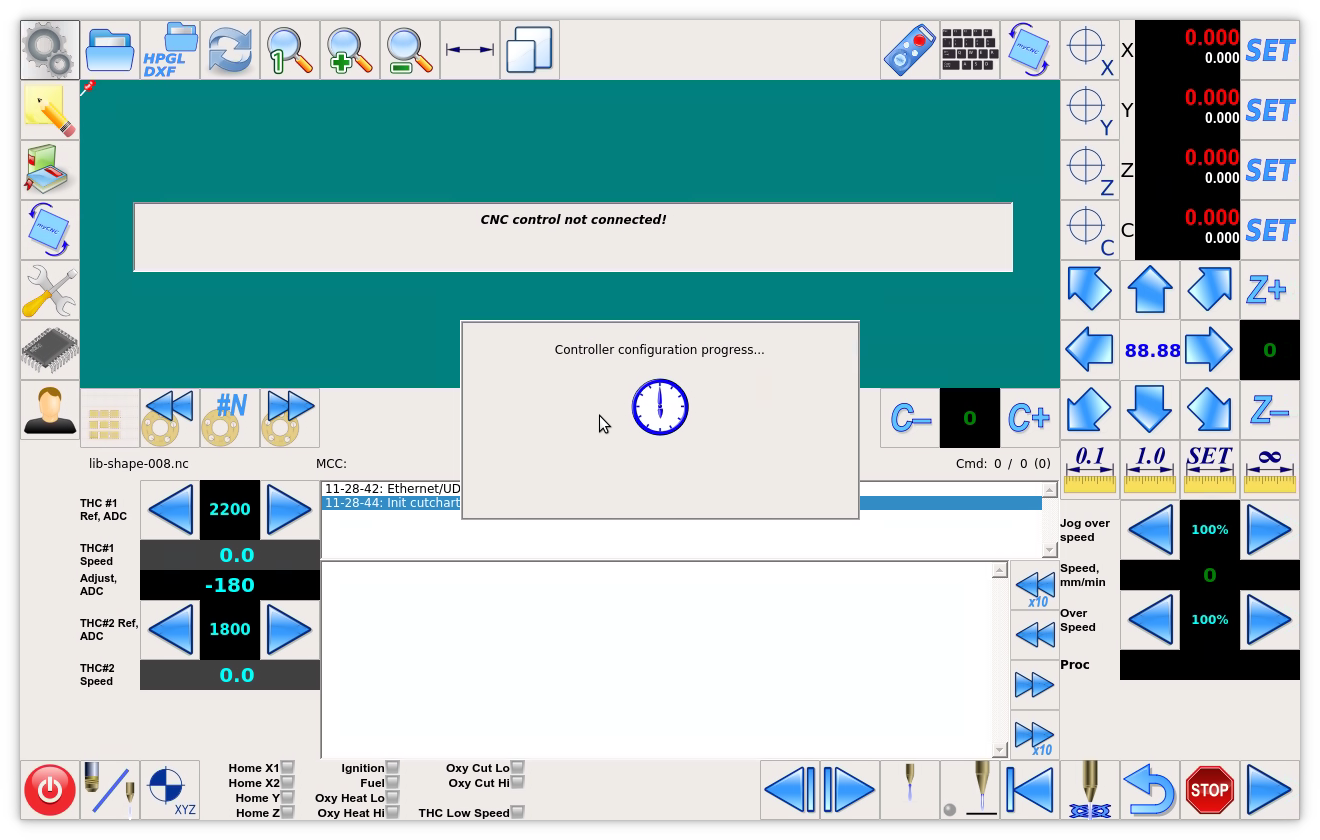
Task: Open the HPGL DXF import folder
Action: point(170,50)
